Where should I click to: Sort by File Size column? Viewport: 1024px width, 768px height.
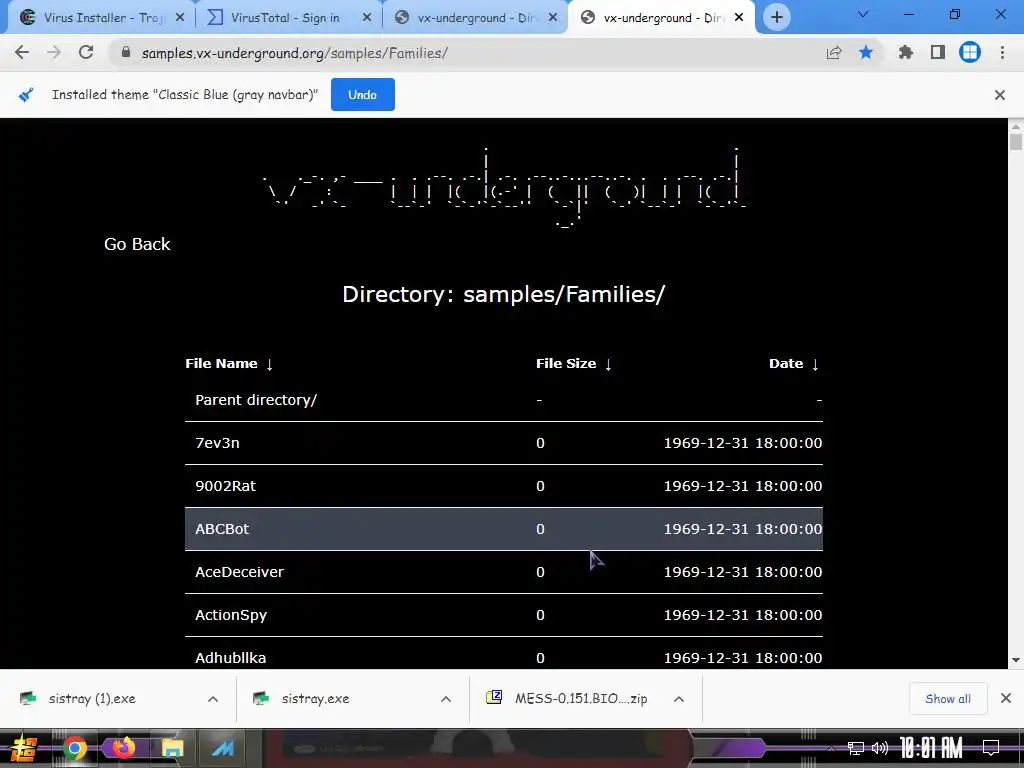pos(573,364)
